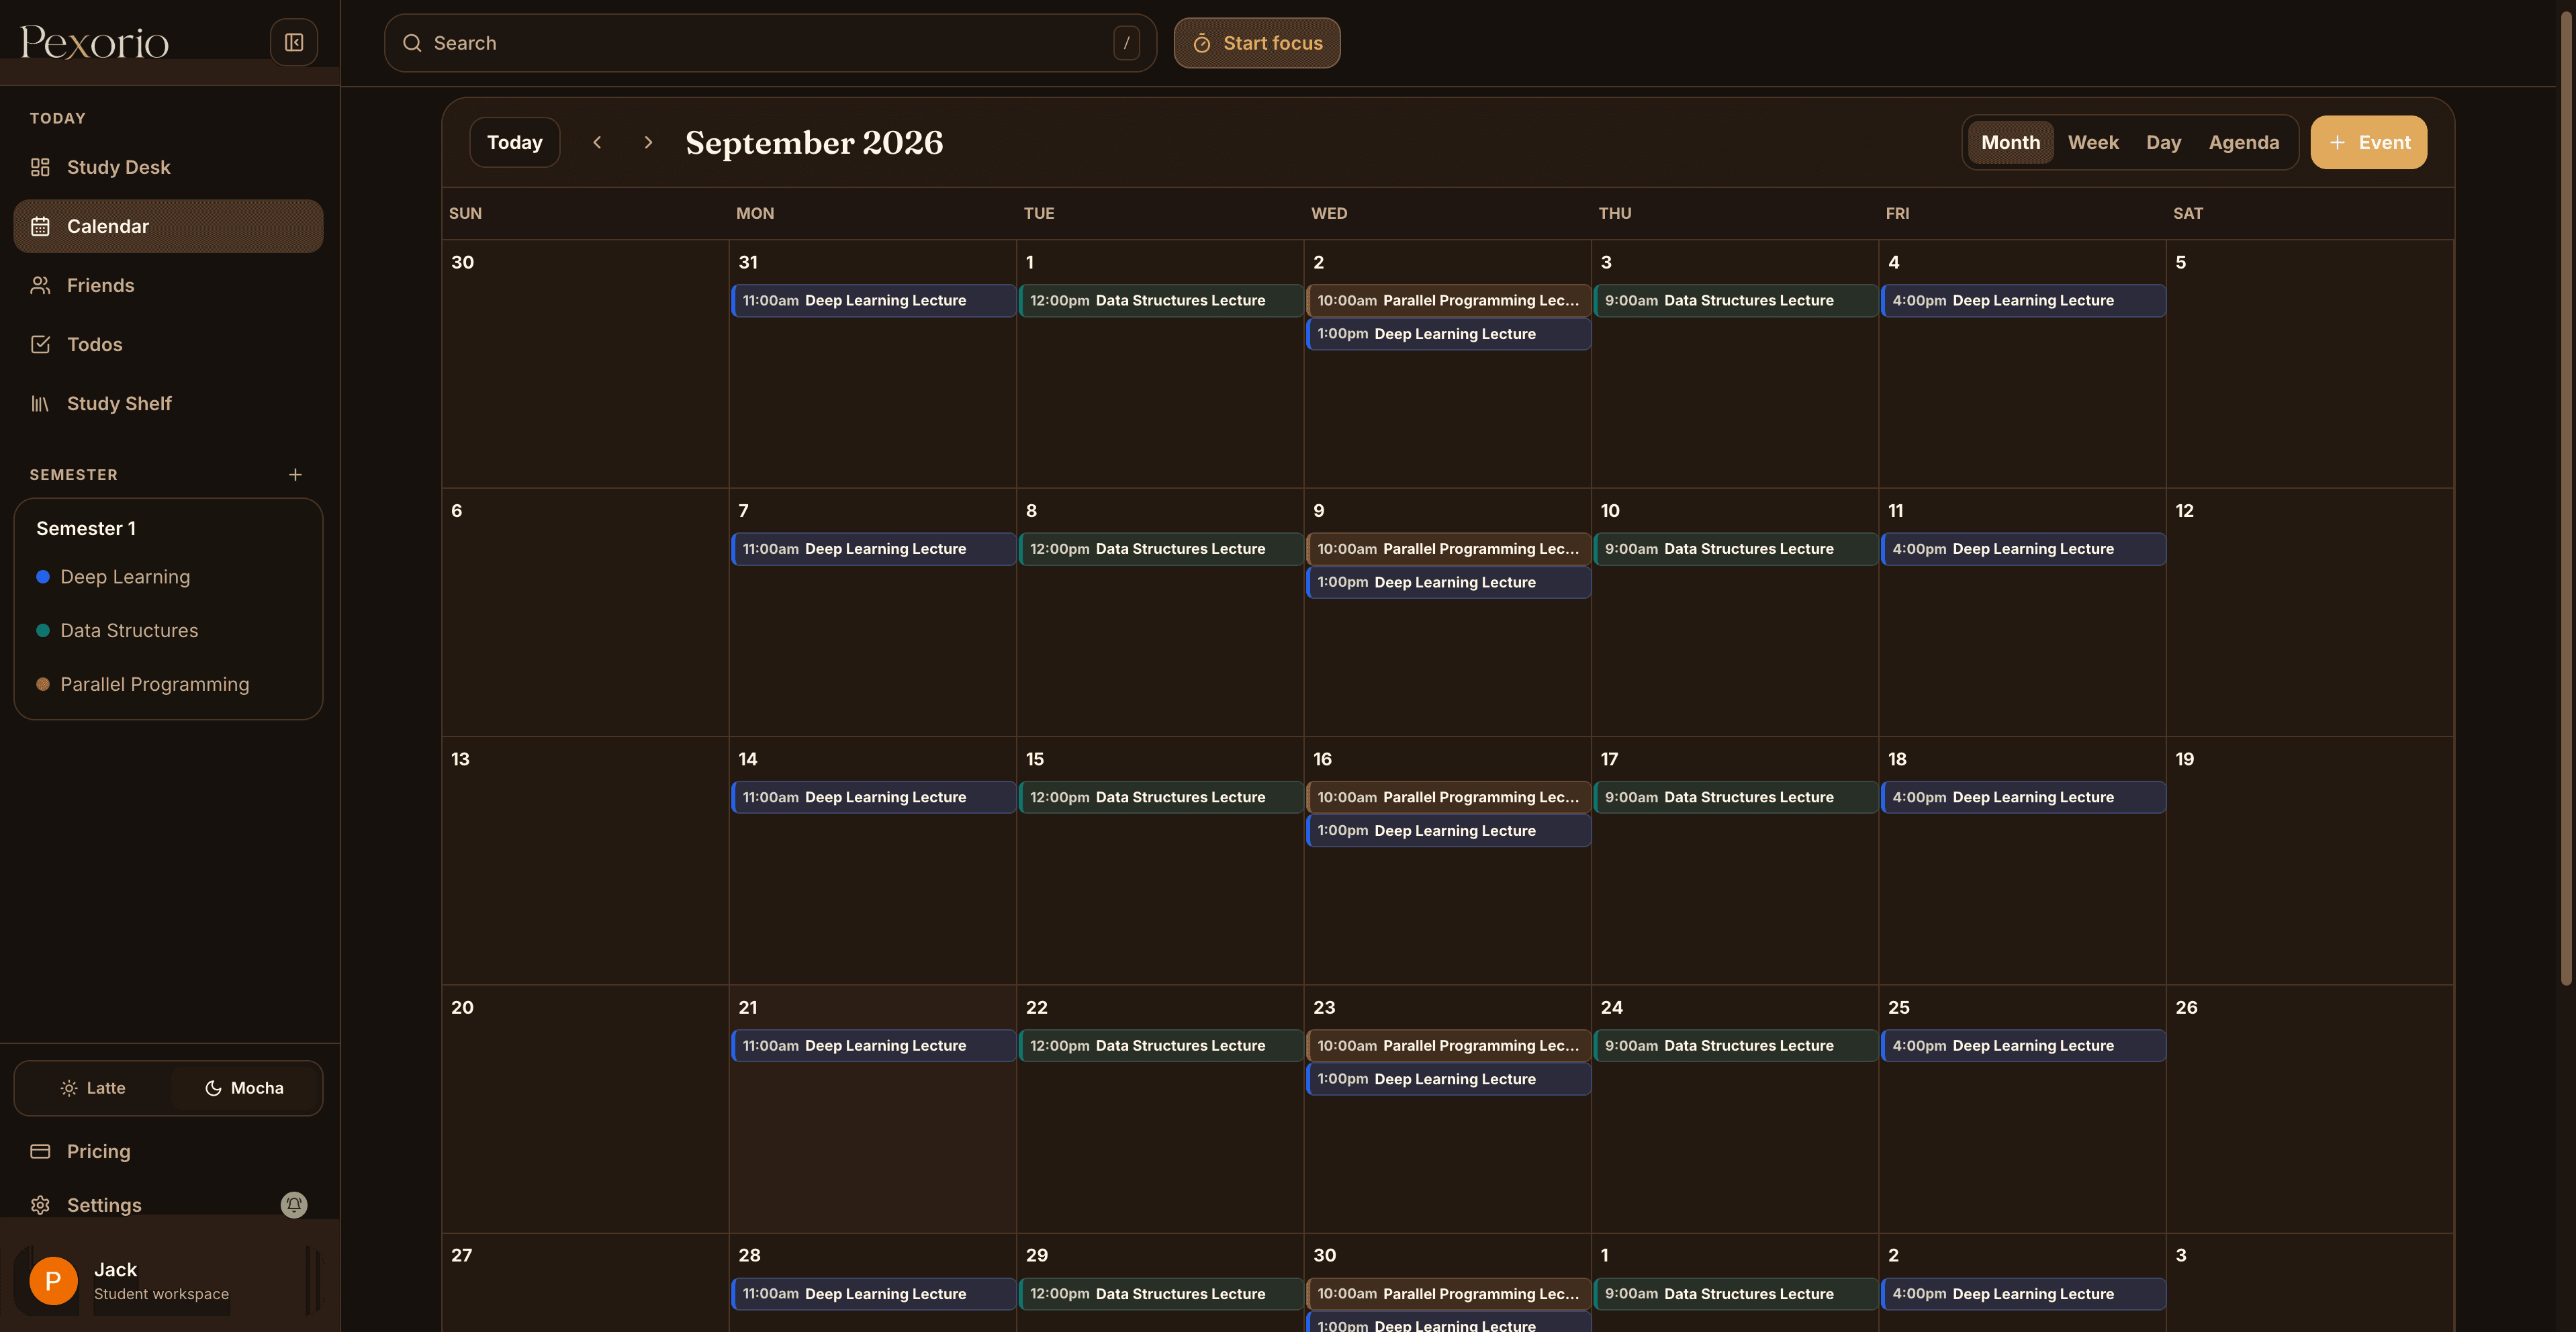Image resolution: width=2576 pixels, height=1332 pixels.
Task: Add a new semester with plus icon
Action: [295, 474]
